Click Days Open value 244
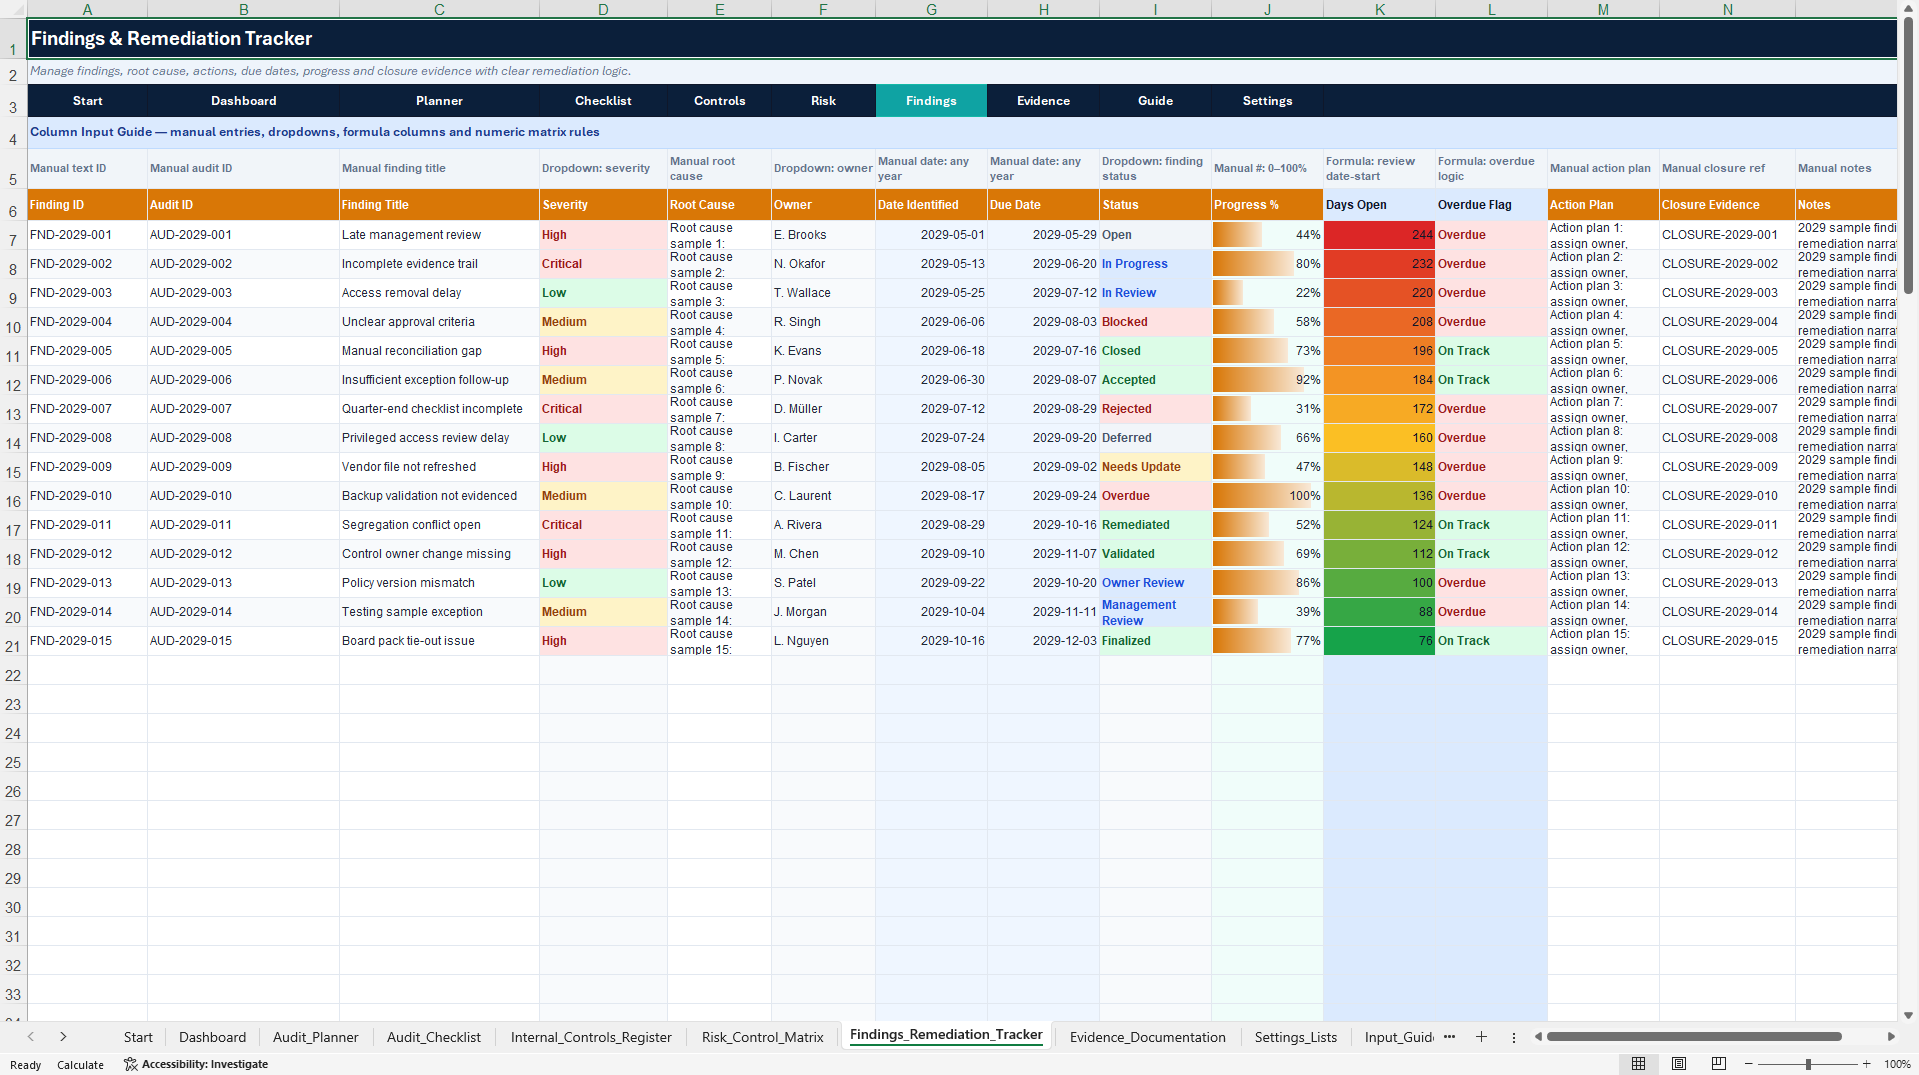The width and height of the screenshot is (1919, 1075). (1379, 235)
